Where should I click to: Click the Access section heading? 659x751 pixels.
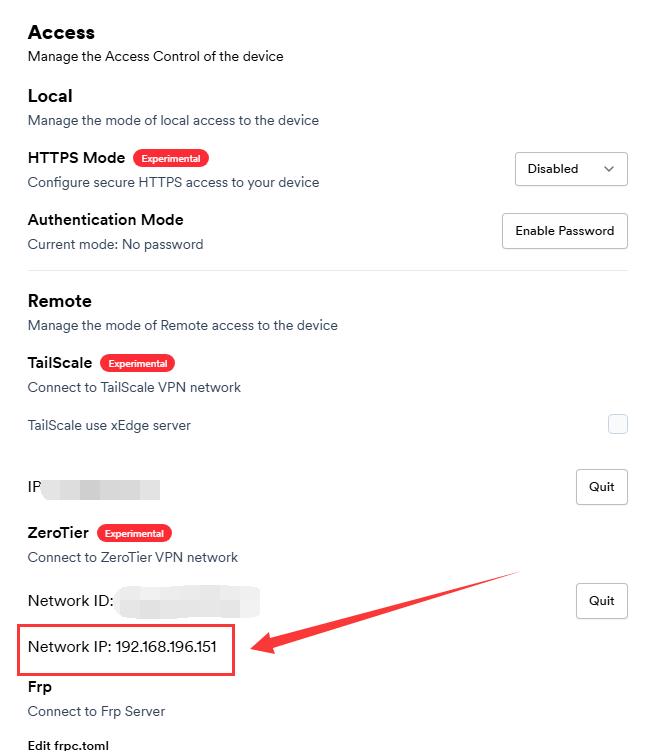tap(60, 33)
